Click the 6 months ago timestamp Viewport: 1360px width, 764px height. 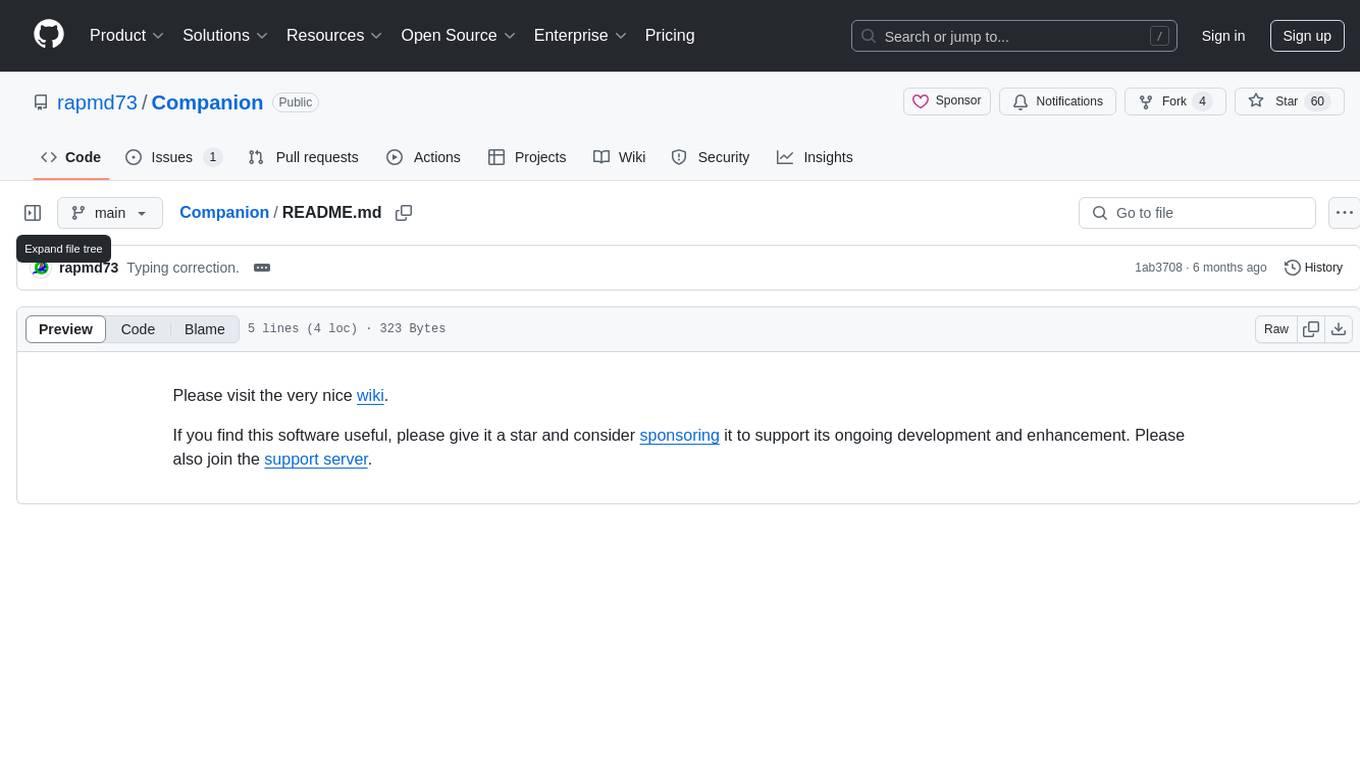click(1230, 268)
